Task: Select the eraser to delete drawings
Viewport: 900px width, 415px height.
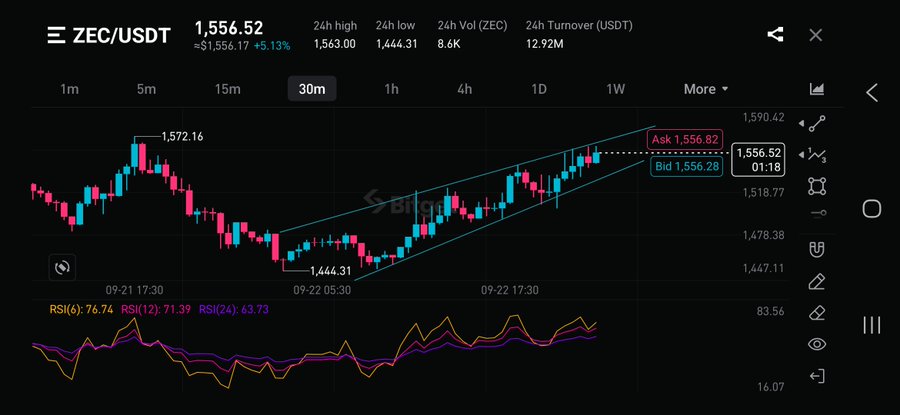Action: coord(817,313)
